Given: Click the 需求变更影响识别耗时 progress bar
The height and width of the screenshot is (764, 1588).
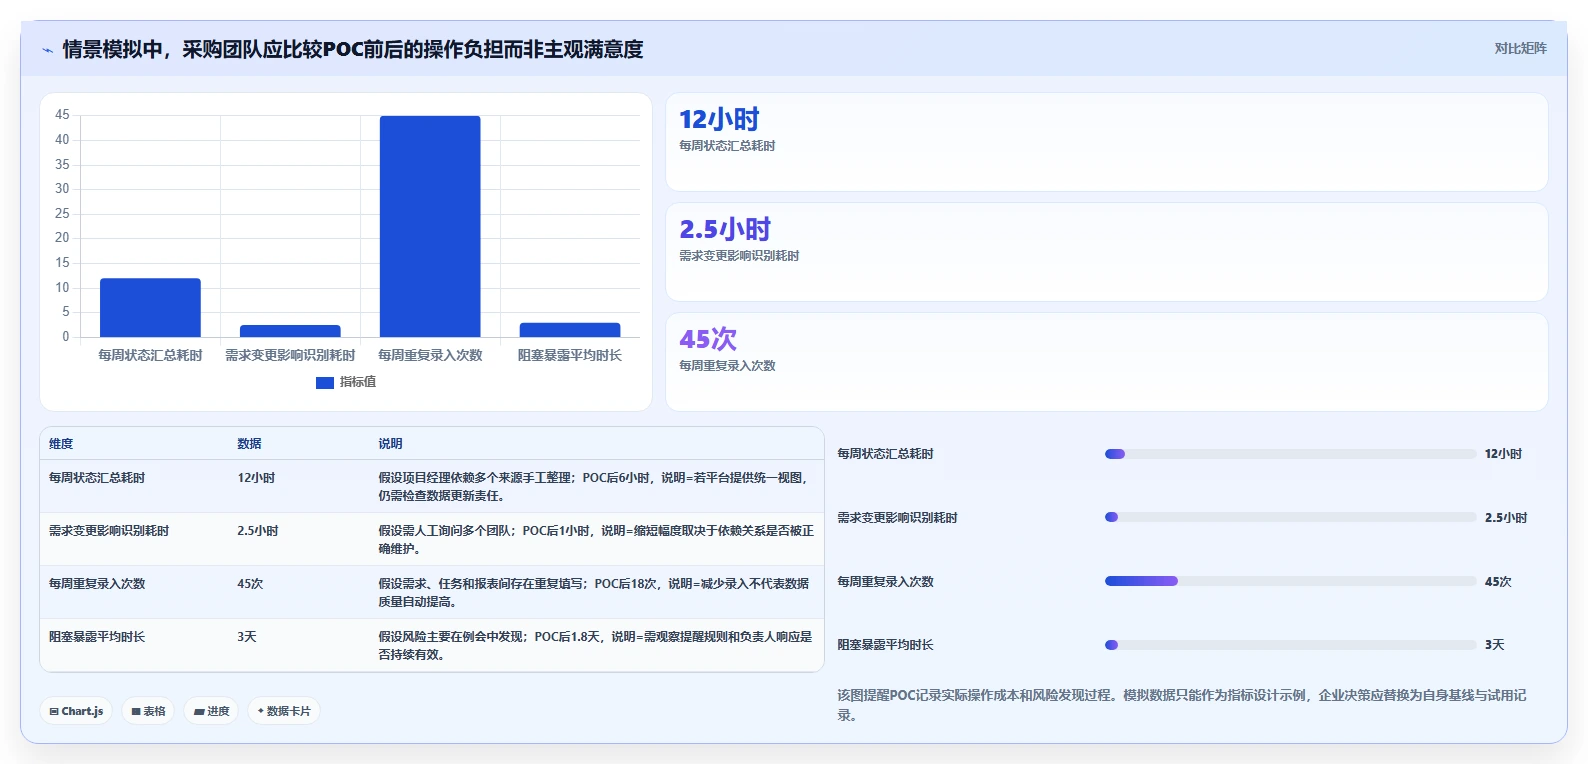Looking at the screenshot, I should pyautogui.click(x=1290, y=518).
